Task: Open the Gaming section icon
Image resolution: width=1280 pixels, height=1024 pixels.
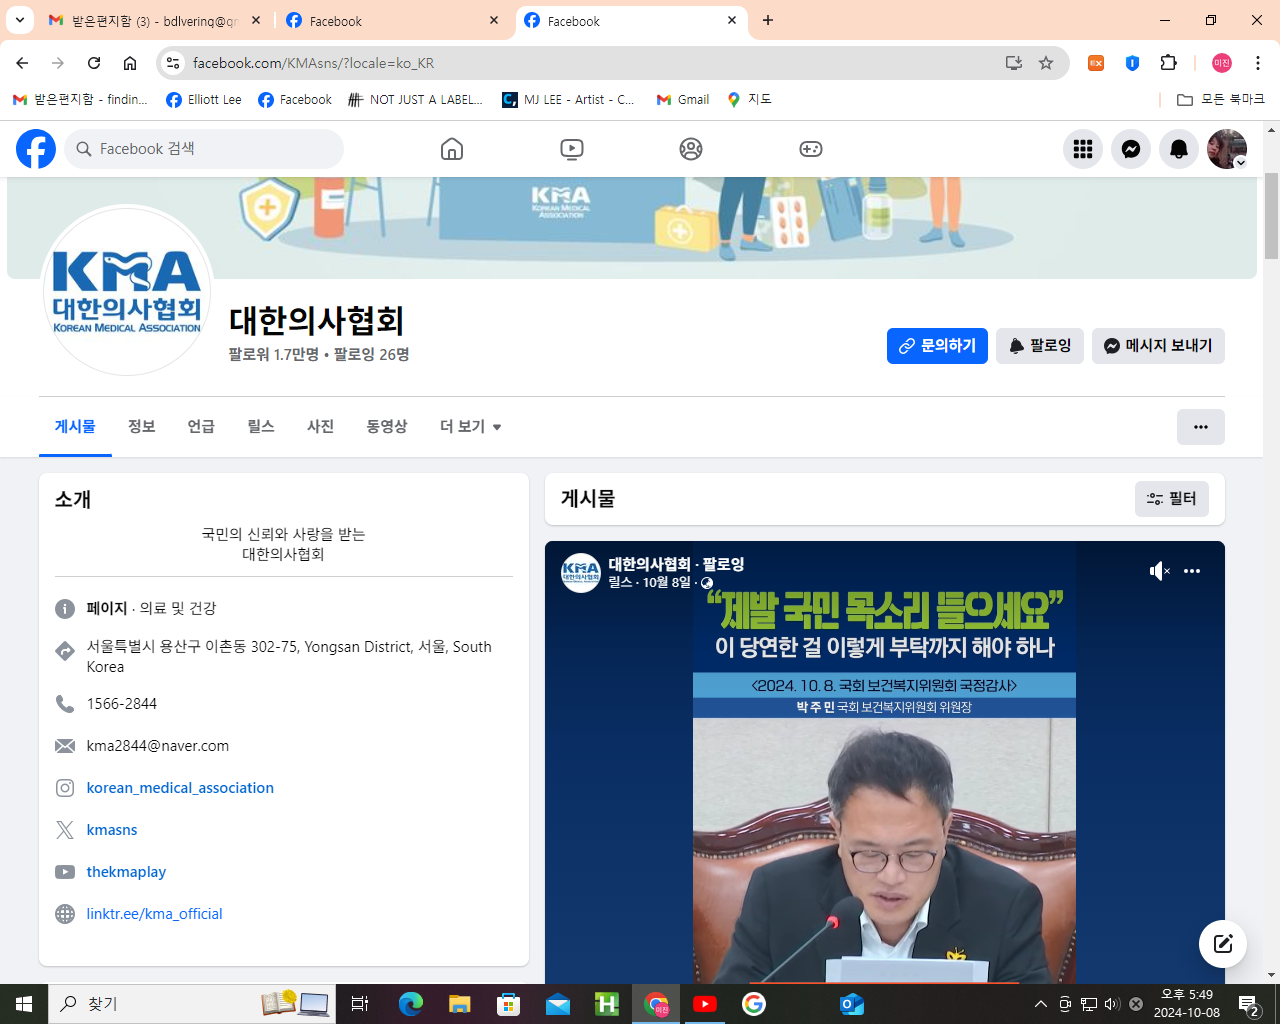Action: pyautogui.click(x=811, y=148)
